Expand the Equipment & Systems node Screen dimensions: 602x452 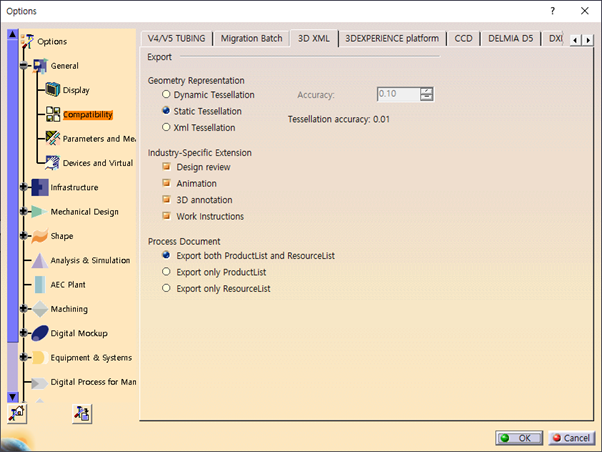24,357
